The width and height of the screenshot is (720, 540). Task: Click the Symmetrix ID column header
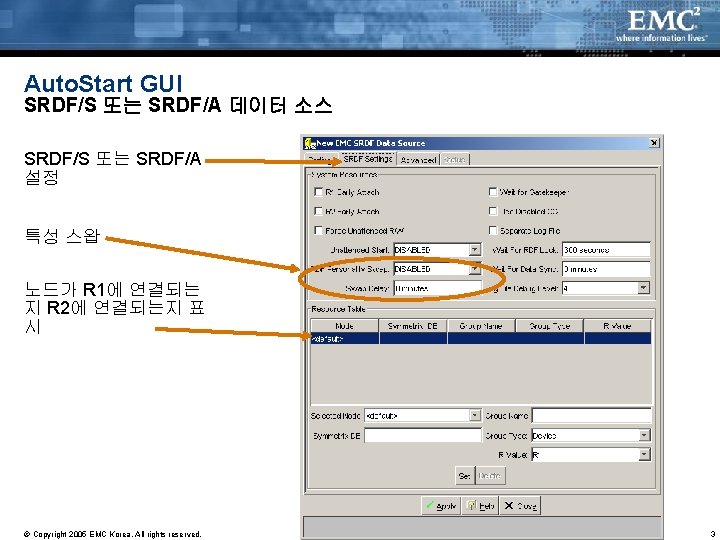click(x=412, y=326)
